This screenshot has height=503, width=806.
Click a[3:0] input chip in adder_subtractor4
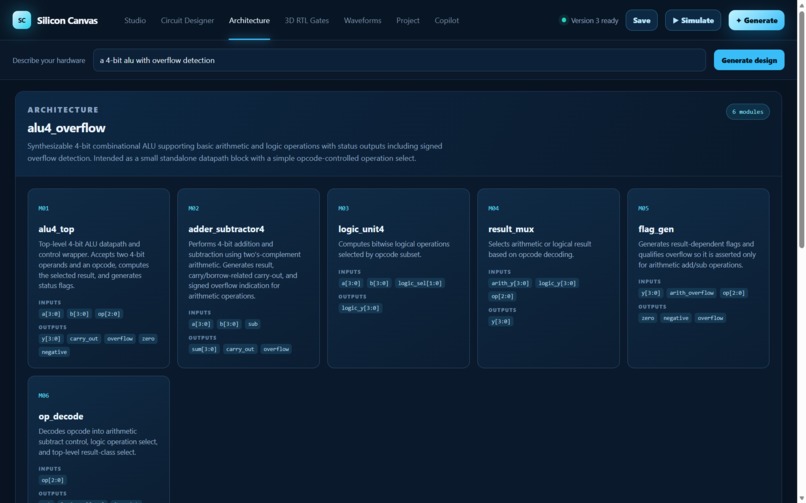point(201,324)
